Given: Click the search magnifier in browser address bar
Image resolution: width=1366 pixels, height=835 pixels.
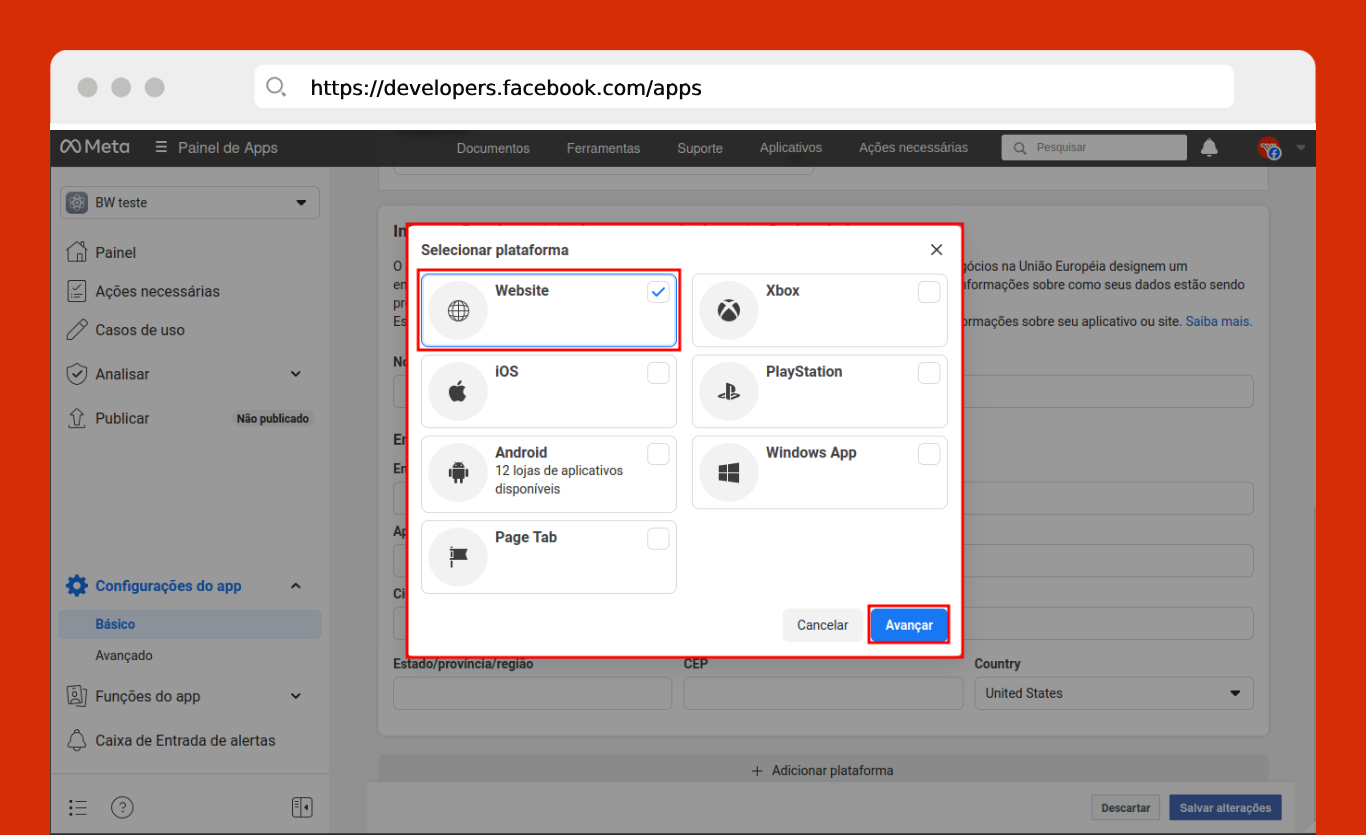Looking at the screenshot, I should point(276,87).
